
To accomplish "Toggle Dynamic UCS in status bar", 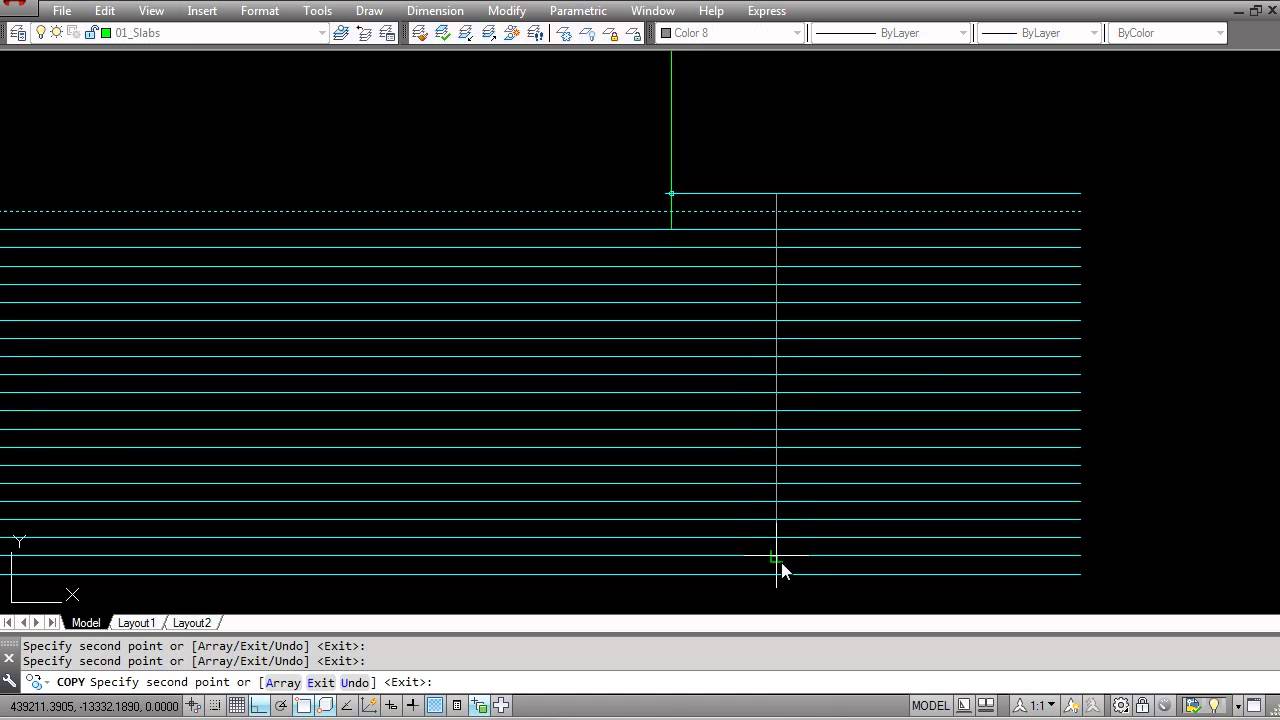I will [x=369, y=706].
